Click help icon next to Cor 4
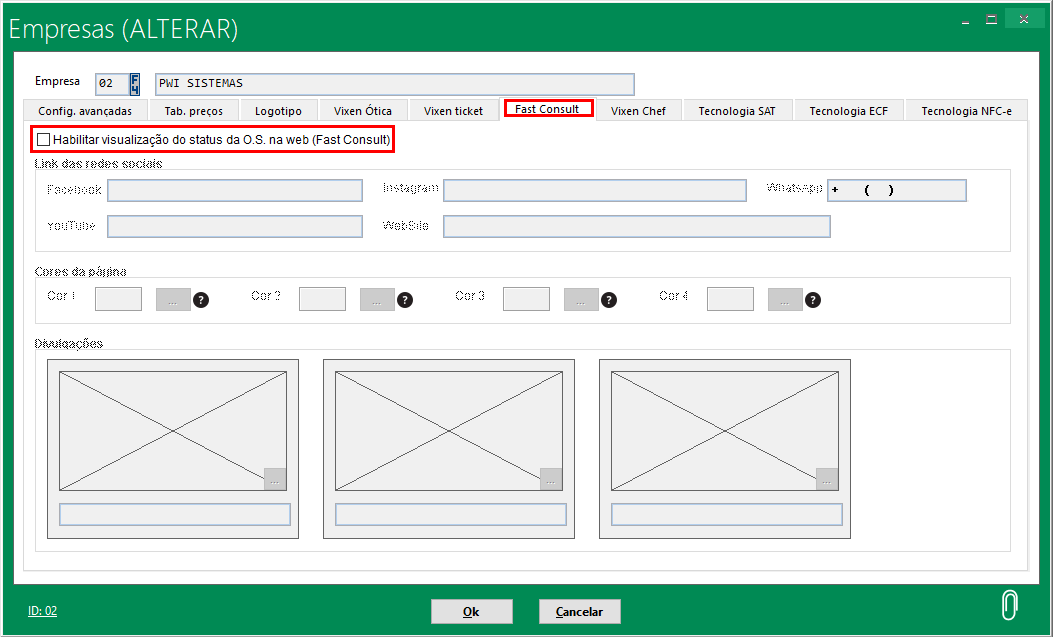1053x637 pixels. tap(813, 299)
